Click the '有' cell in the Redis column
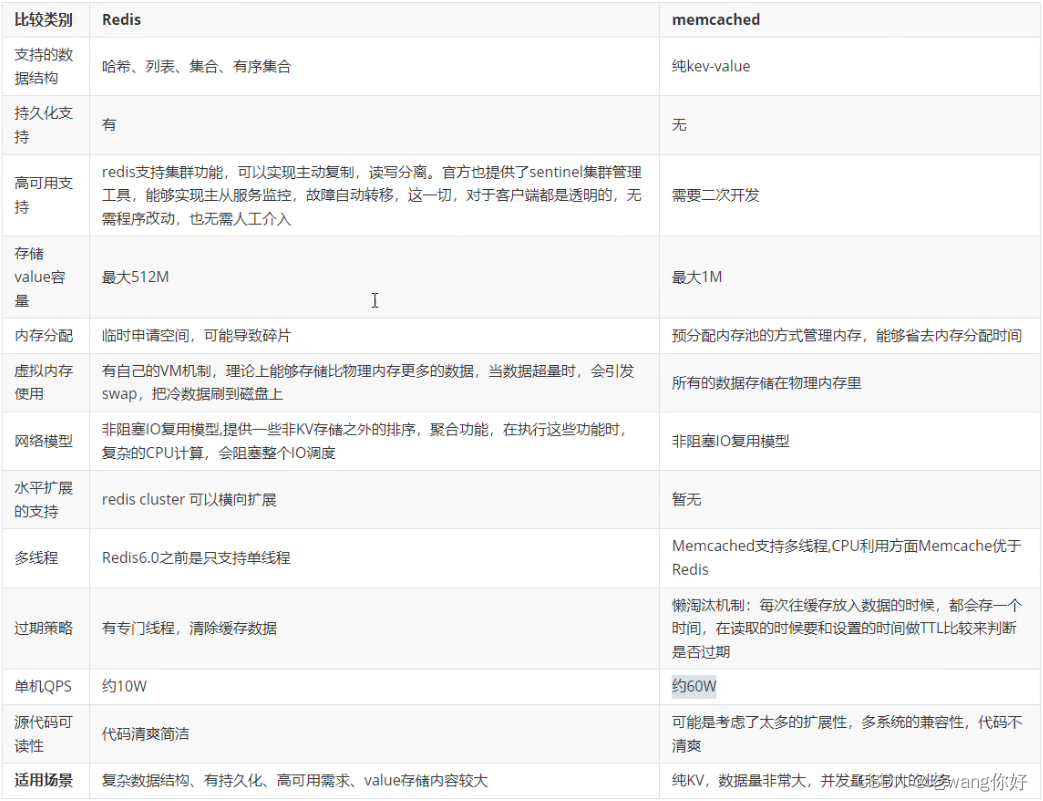Viewport: 1043px width, 801px height. (x=109, y=125)
